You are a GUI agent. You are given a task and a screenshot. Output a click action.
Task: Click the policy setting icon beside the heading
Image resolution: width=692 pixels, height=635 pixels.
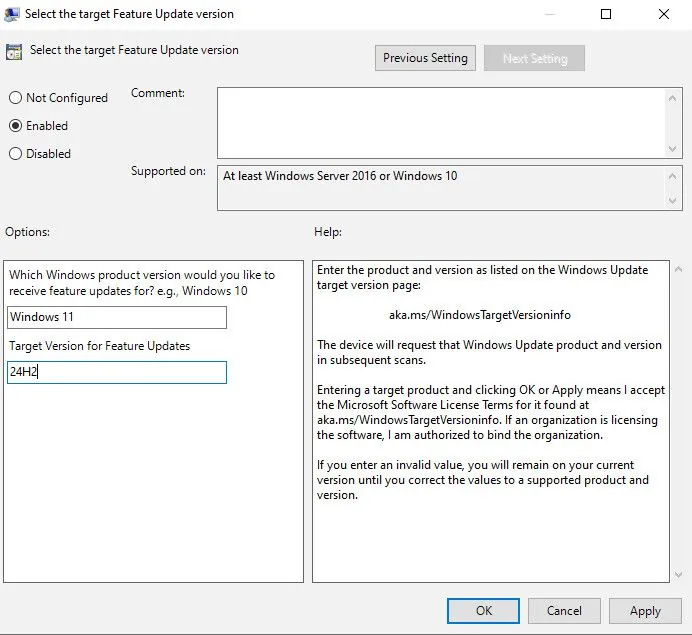tap(14, 51)
